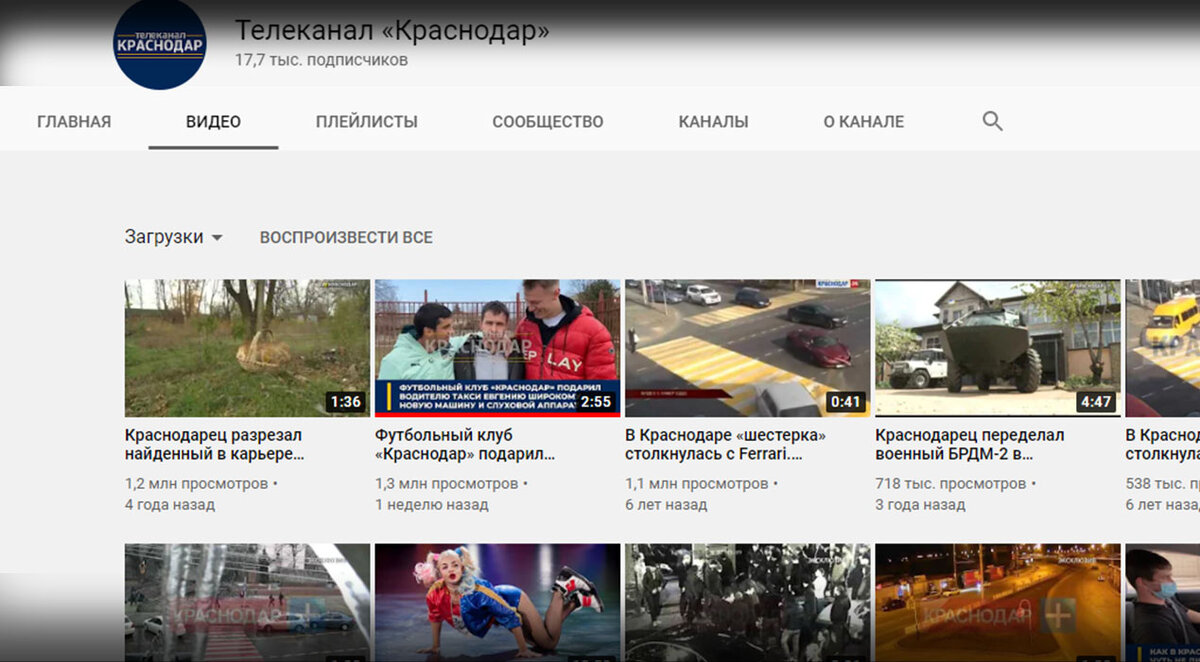Open the КАНАЛЫ tab
The image size is (1200, 662).
(713, 122)
